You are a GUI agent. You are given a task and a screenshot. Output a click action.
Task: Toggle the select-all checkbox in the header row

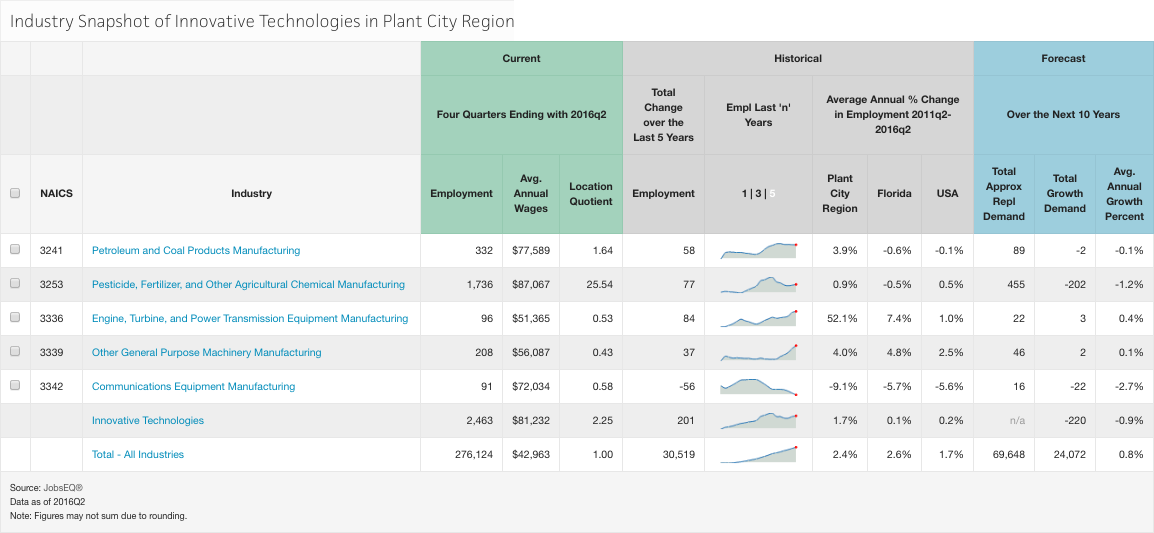click(x=15, y=194)
